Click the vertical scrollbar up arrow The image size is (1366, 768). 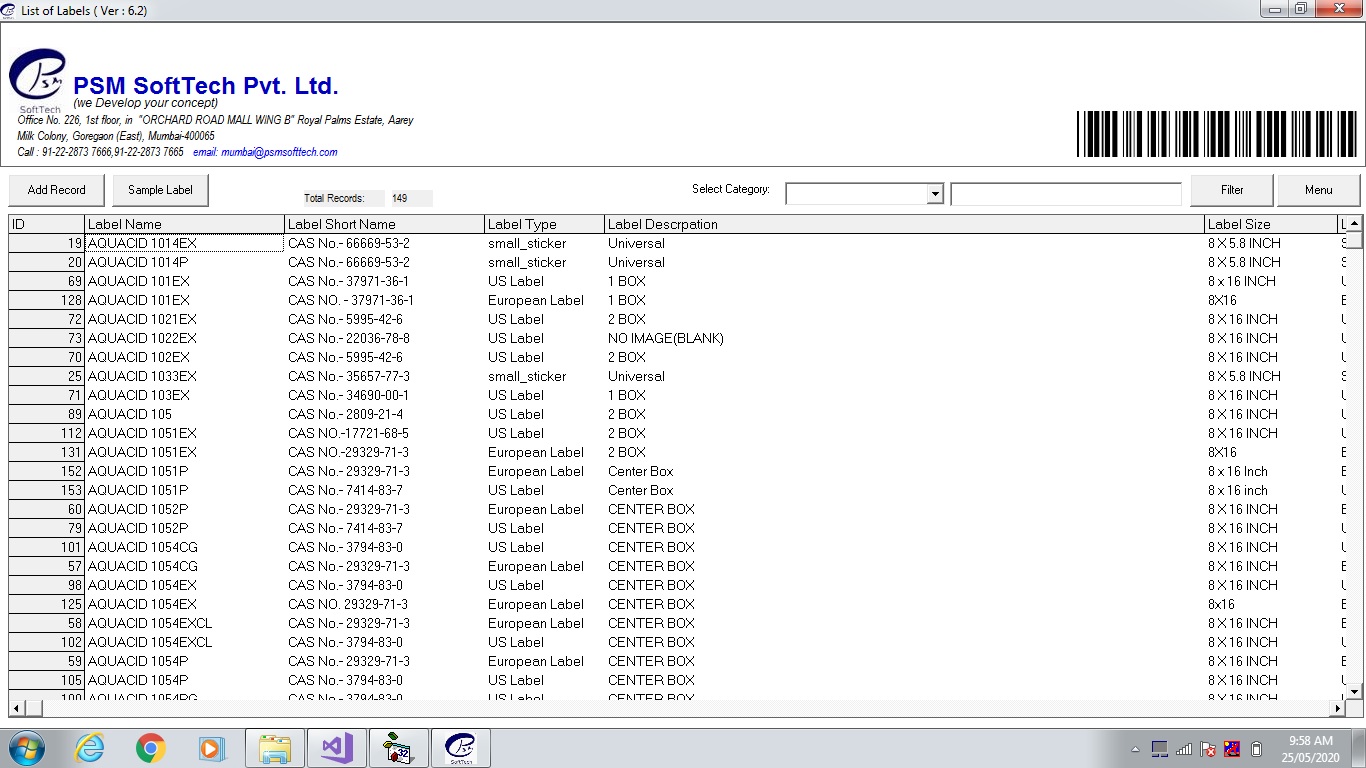point(1354,224)
